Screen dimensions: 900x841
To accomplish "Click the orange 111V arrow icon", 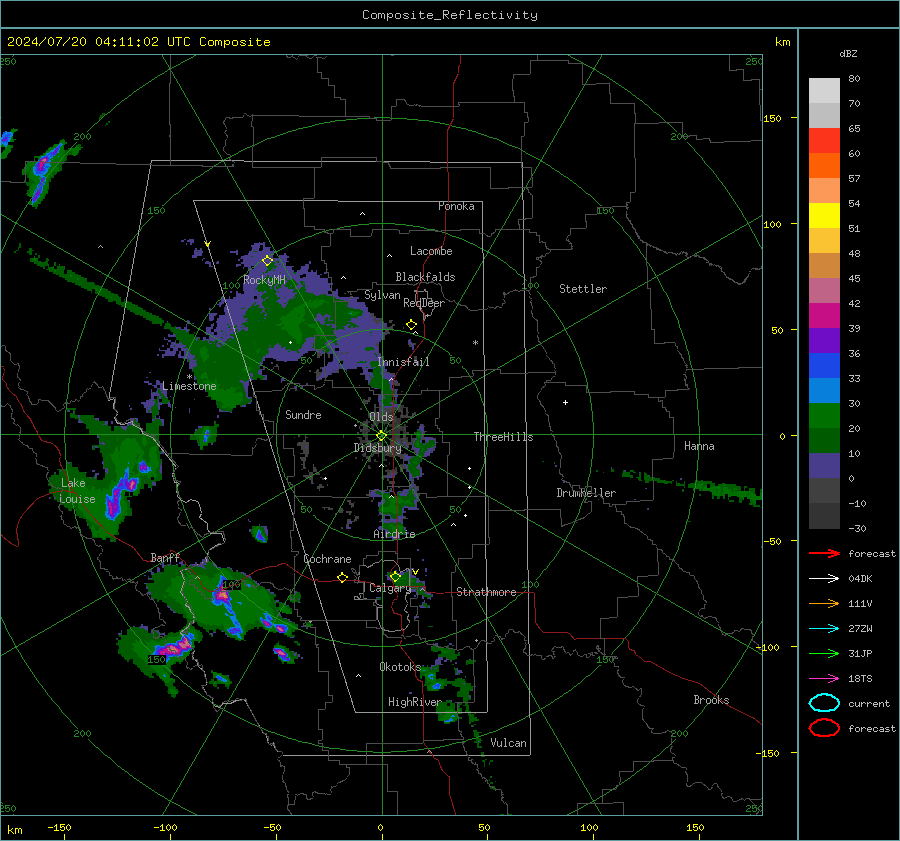I will click(824, 603).
